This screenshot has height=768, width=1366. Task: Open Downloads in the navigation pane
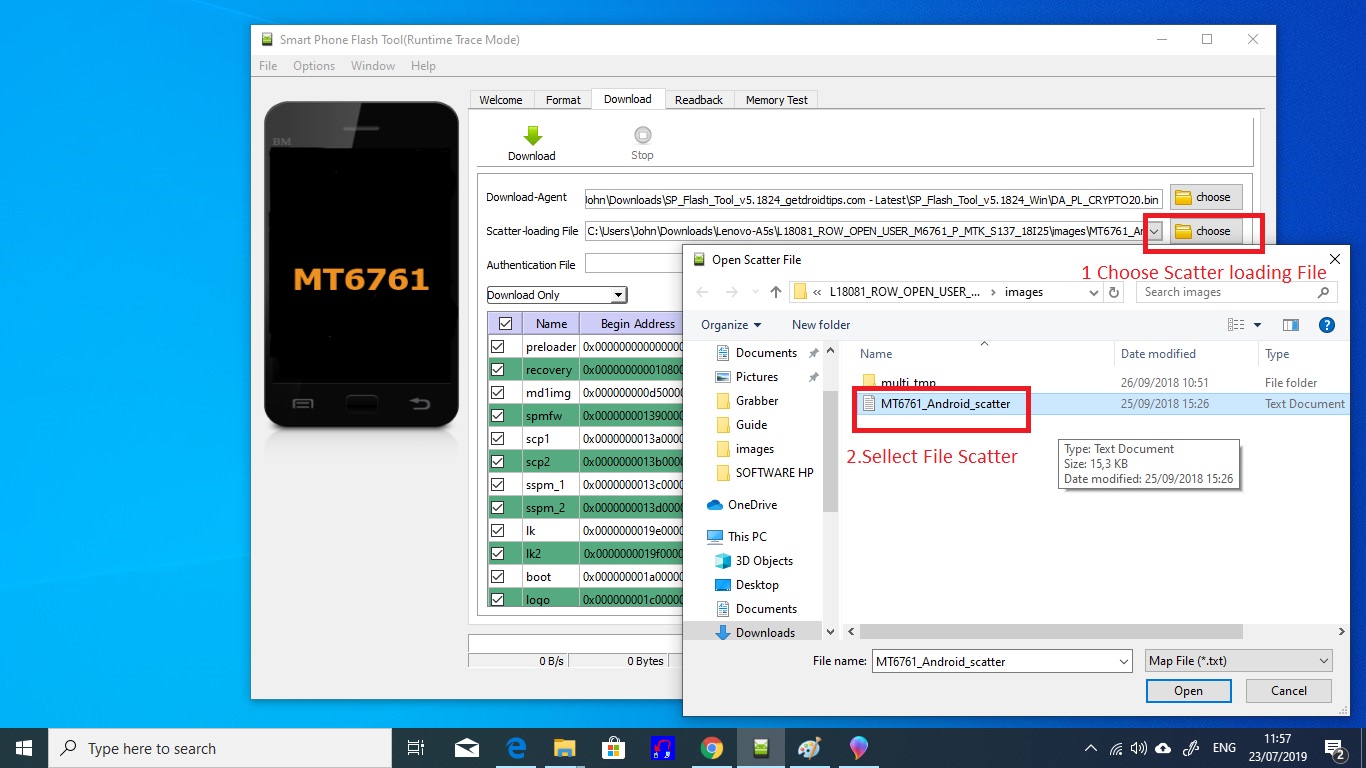[755, 633]
